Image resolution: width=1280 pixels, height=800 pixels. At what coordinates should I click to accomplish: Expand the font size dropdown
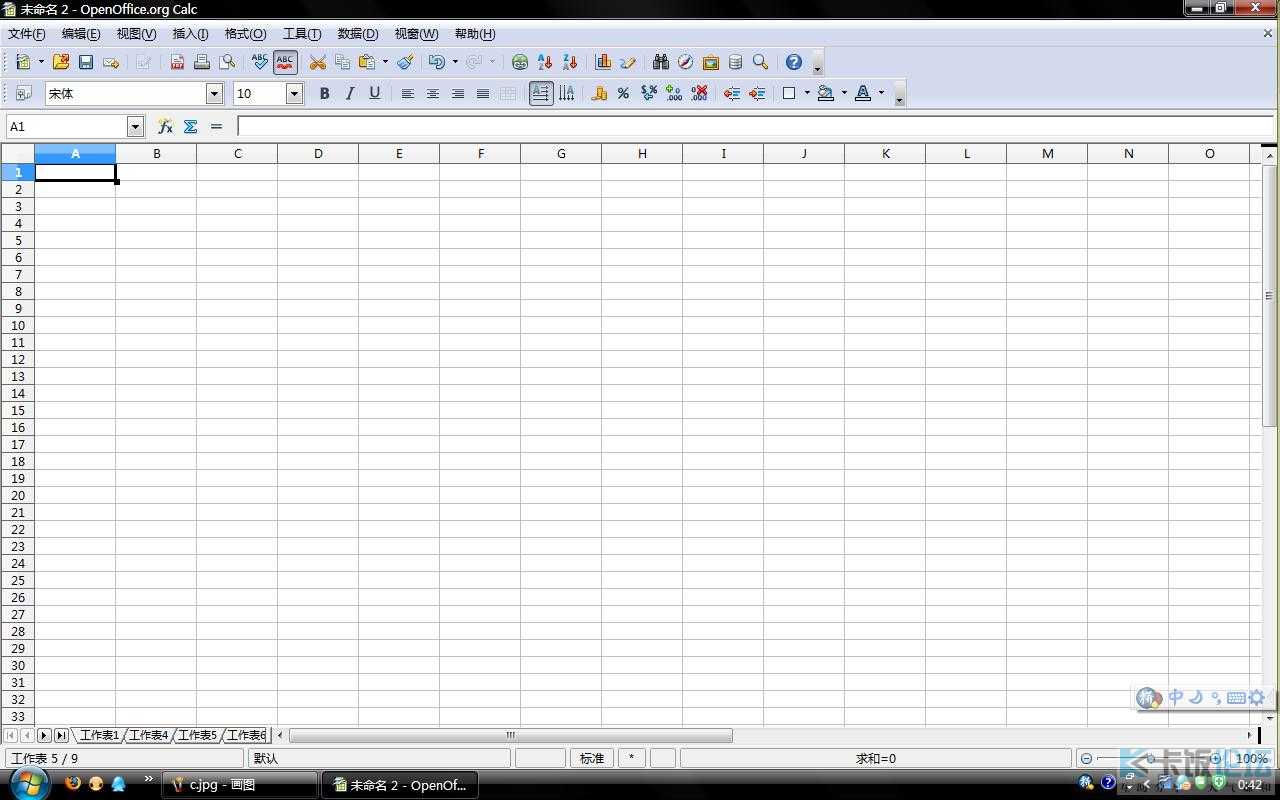coord(294,93)
